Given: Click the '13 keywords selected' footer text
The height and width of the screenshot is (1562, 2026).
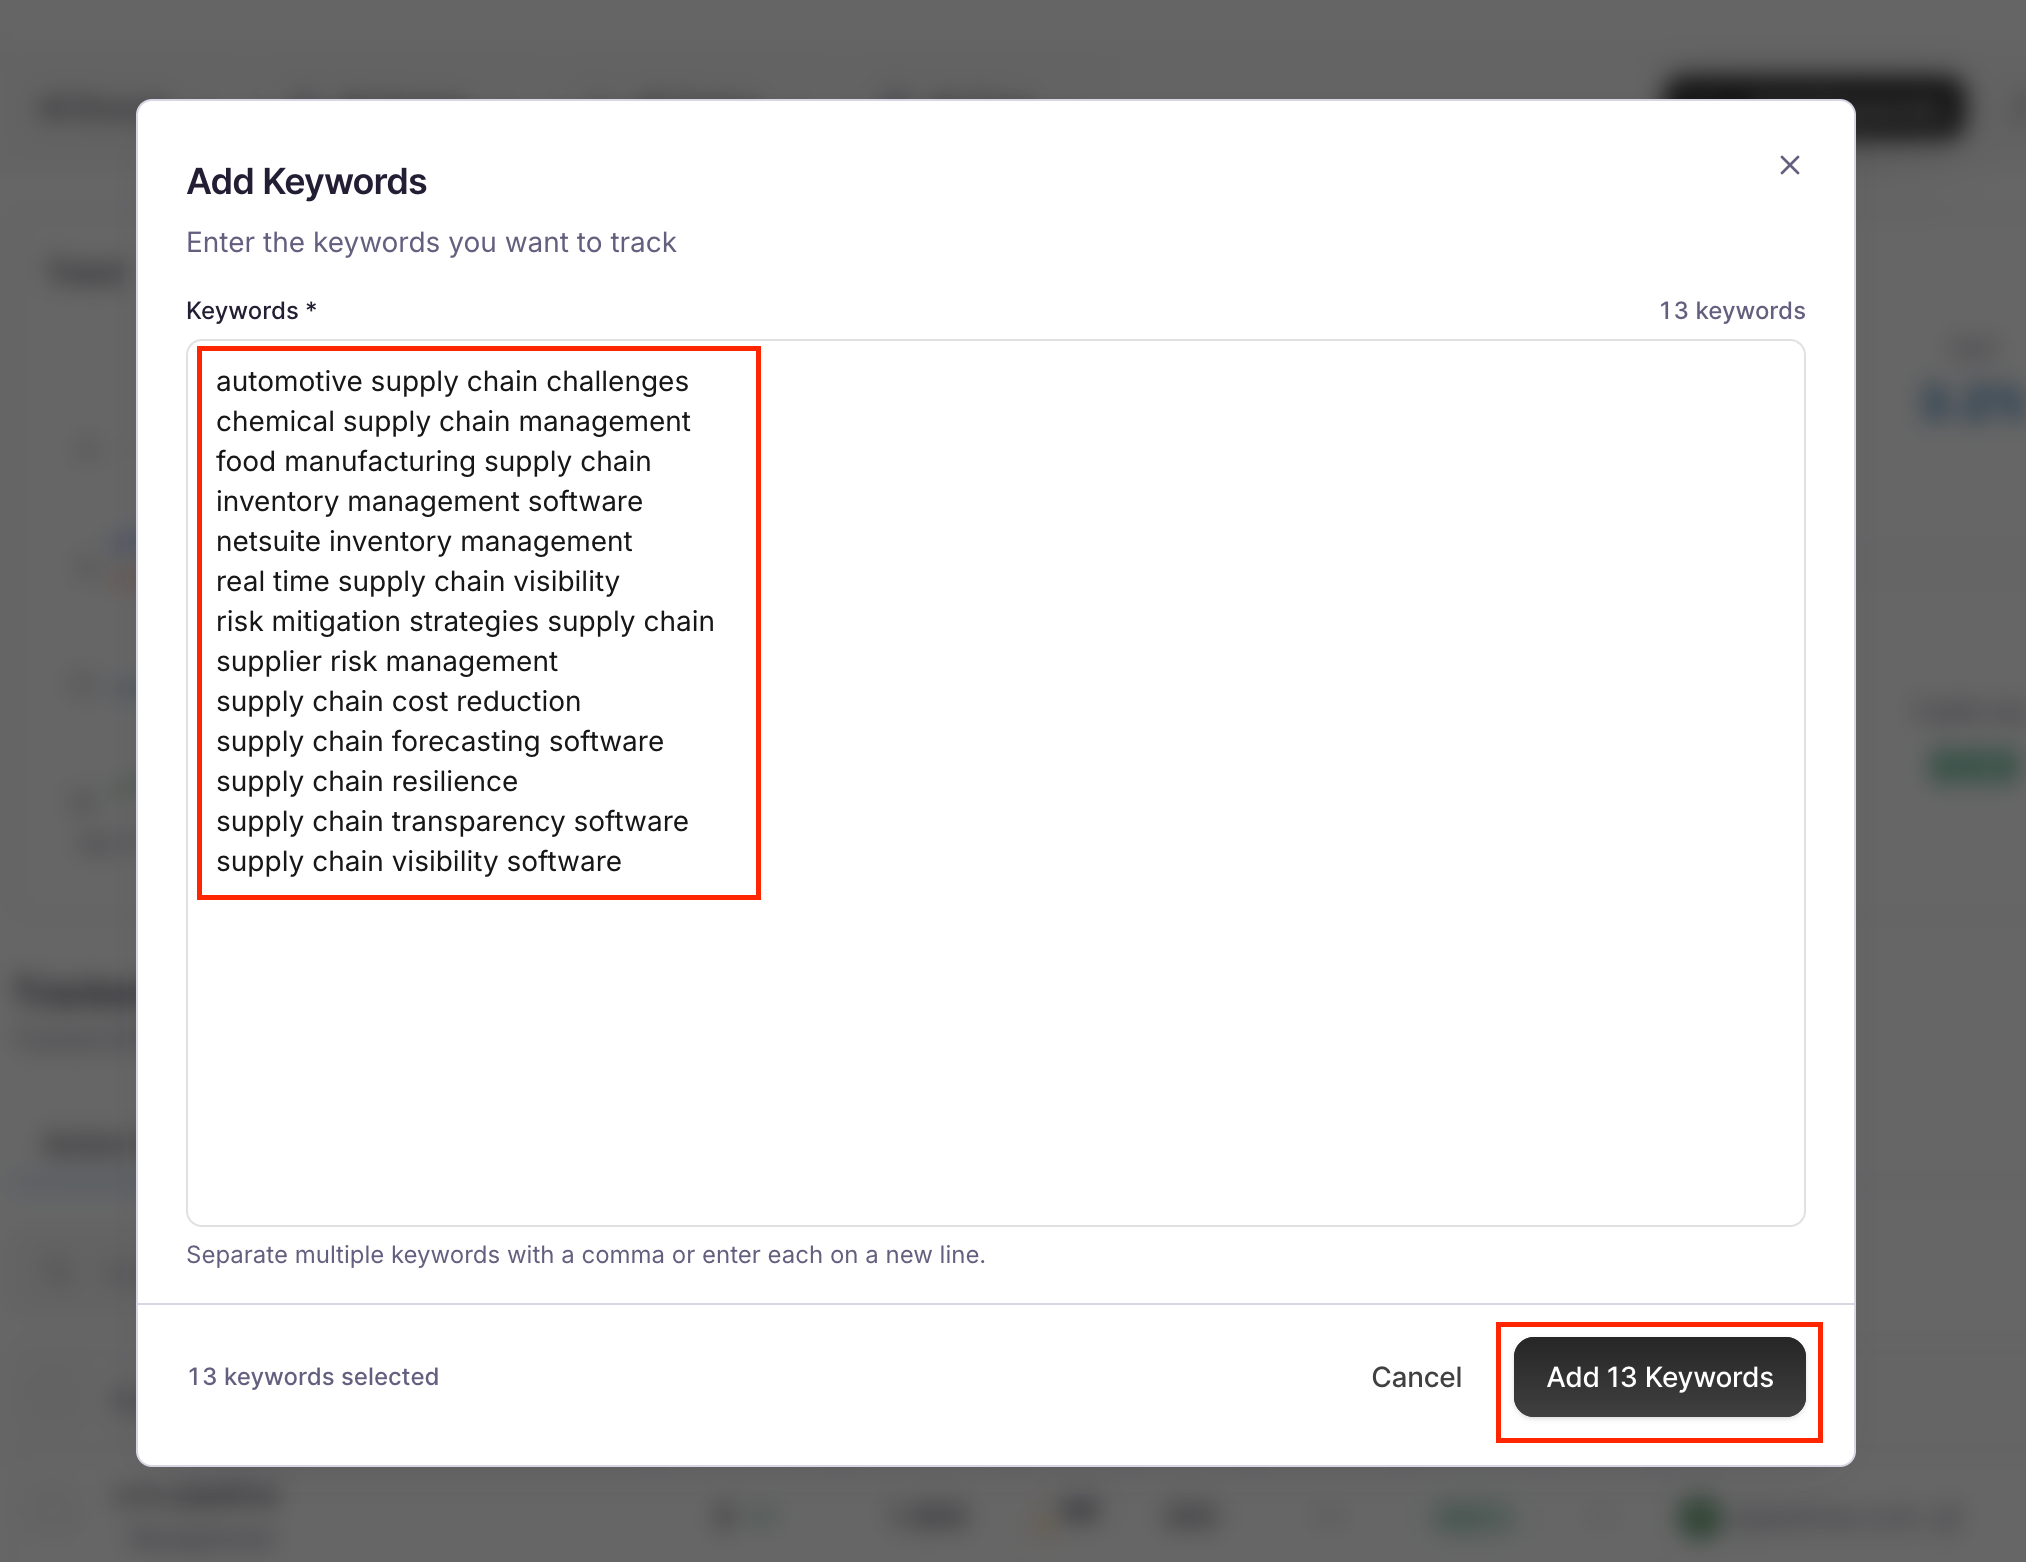Looking at the screenshot, I should (313, 1377).
